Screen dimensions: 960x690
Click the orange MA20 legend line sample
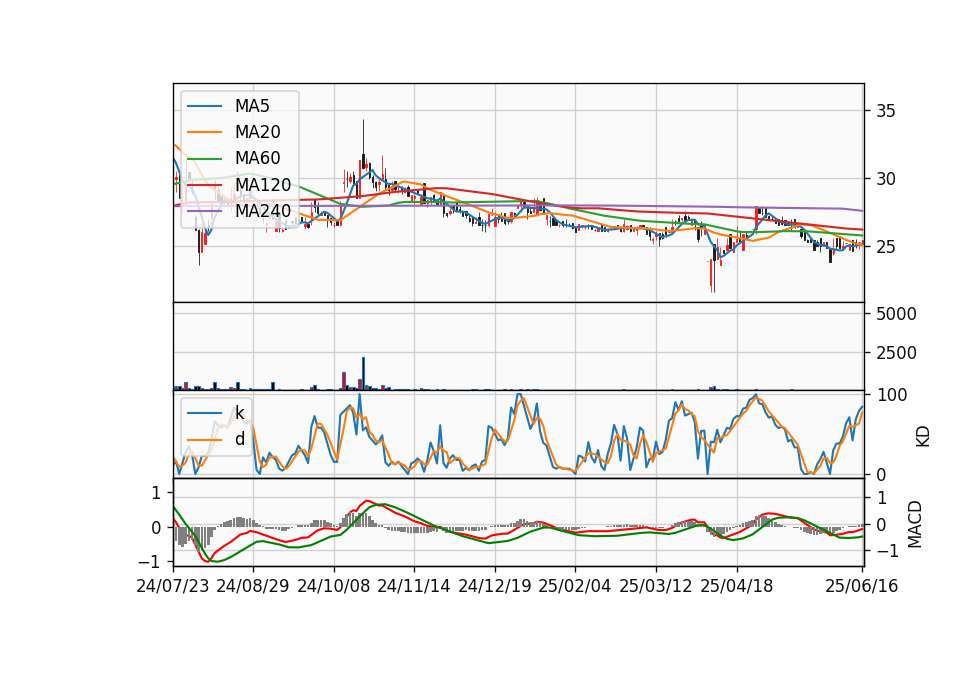pyautogui.click(x=204, y=132)
